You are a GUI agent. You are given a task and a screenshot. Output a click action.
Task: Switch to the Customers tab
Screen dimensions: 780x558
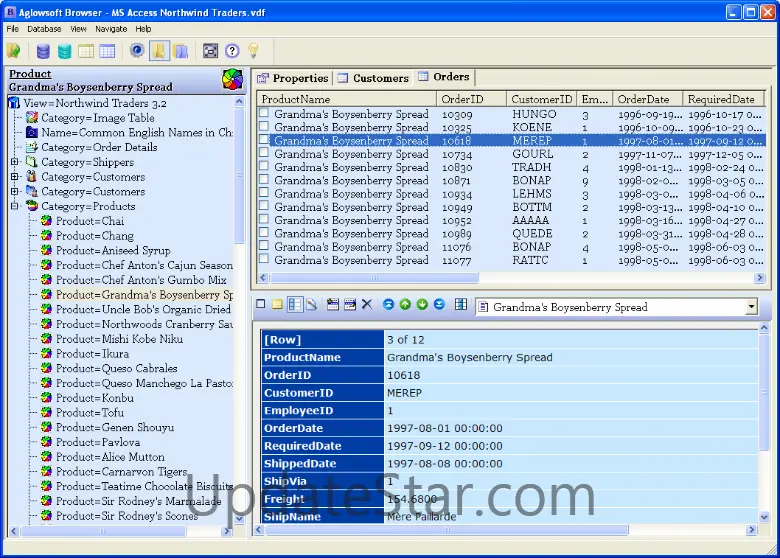click(x=373, y=78)
